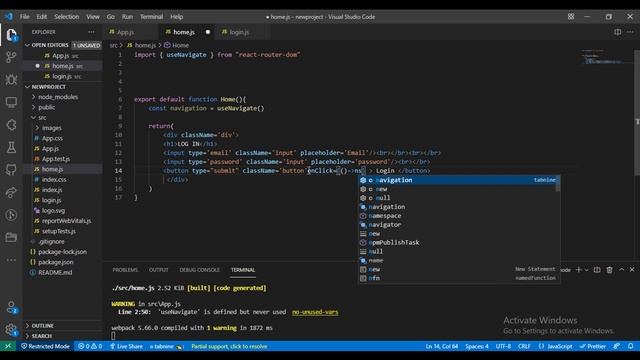This screenshot has width=640, height=360.
Task: Click the tabnine status item
Action: point(166,346)
